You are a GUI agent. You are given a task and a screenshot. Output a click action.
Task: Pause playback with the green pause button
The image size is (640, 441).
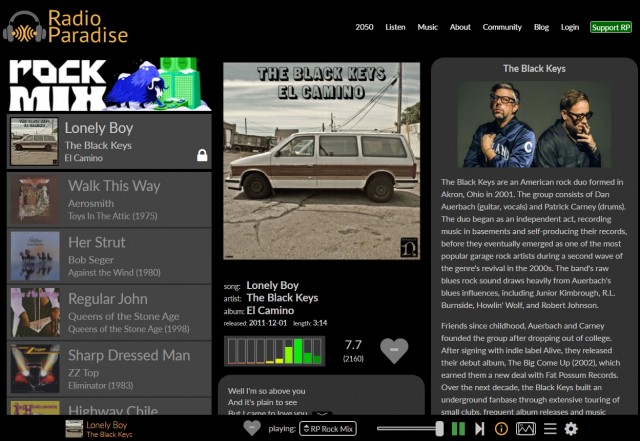click(458, 429)
